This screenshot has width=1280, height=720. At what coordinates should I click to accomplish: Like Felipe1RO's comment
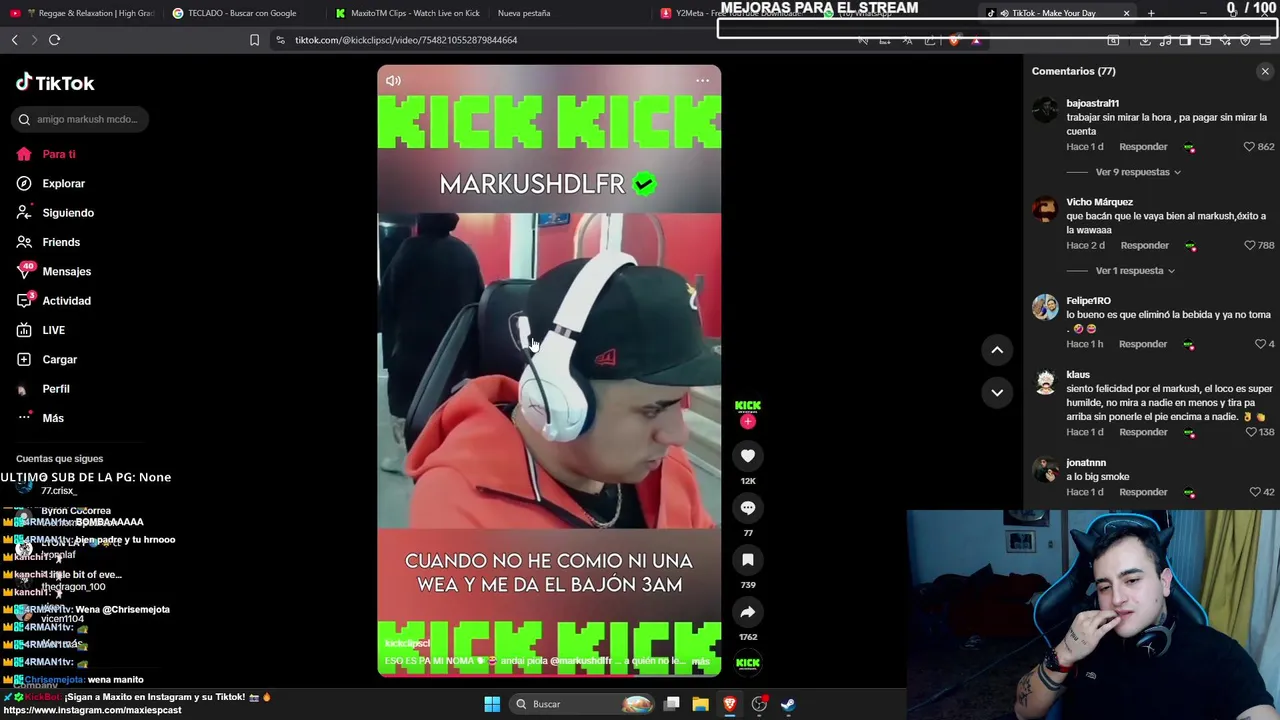pyautogui.click(x=1260, y=344)
